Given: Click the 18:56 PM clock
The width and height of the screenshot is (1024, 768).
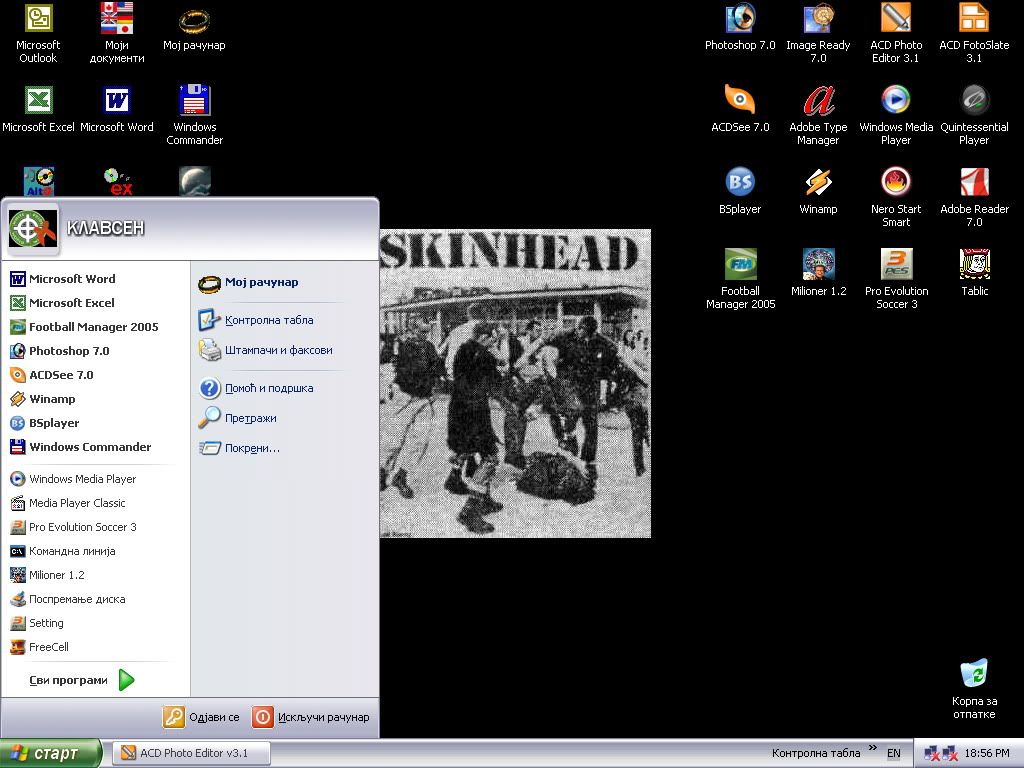Looking at the screenshot, I should point(987,753).
